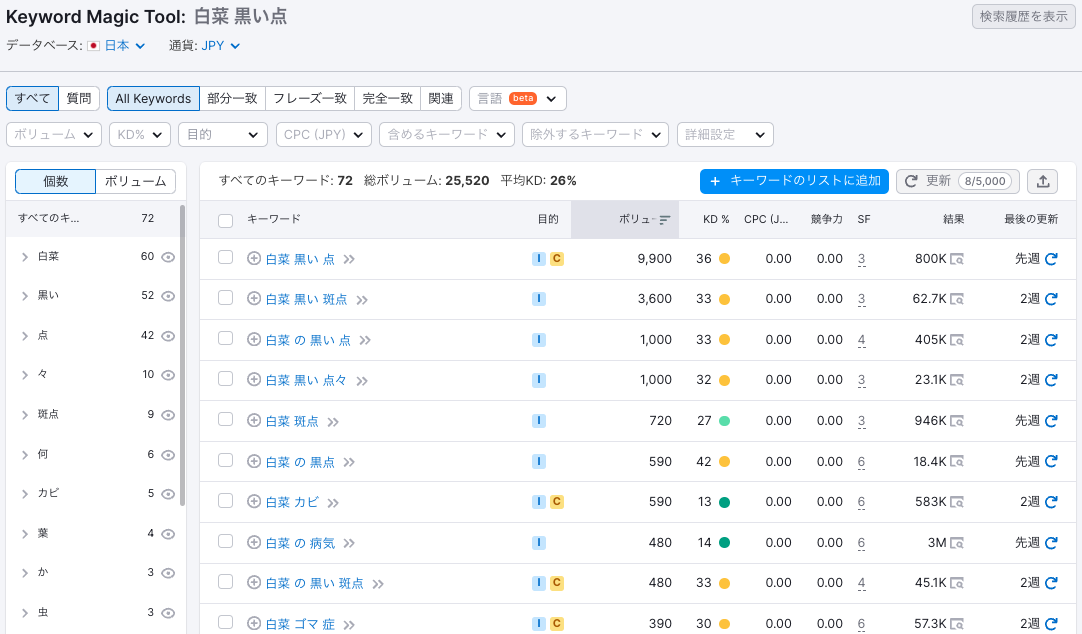Click すべてのキーワード row in sidebar
This screenshot has width=1082, height=634.
92,218
